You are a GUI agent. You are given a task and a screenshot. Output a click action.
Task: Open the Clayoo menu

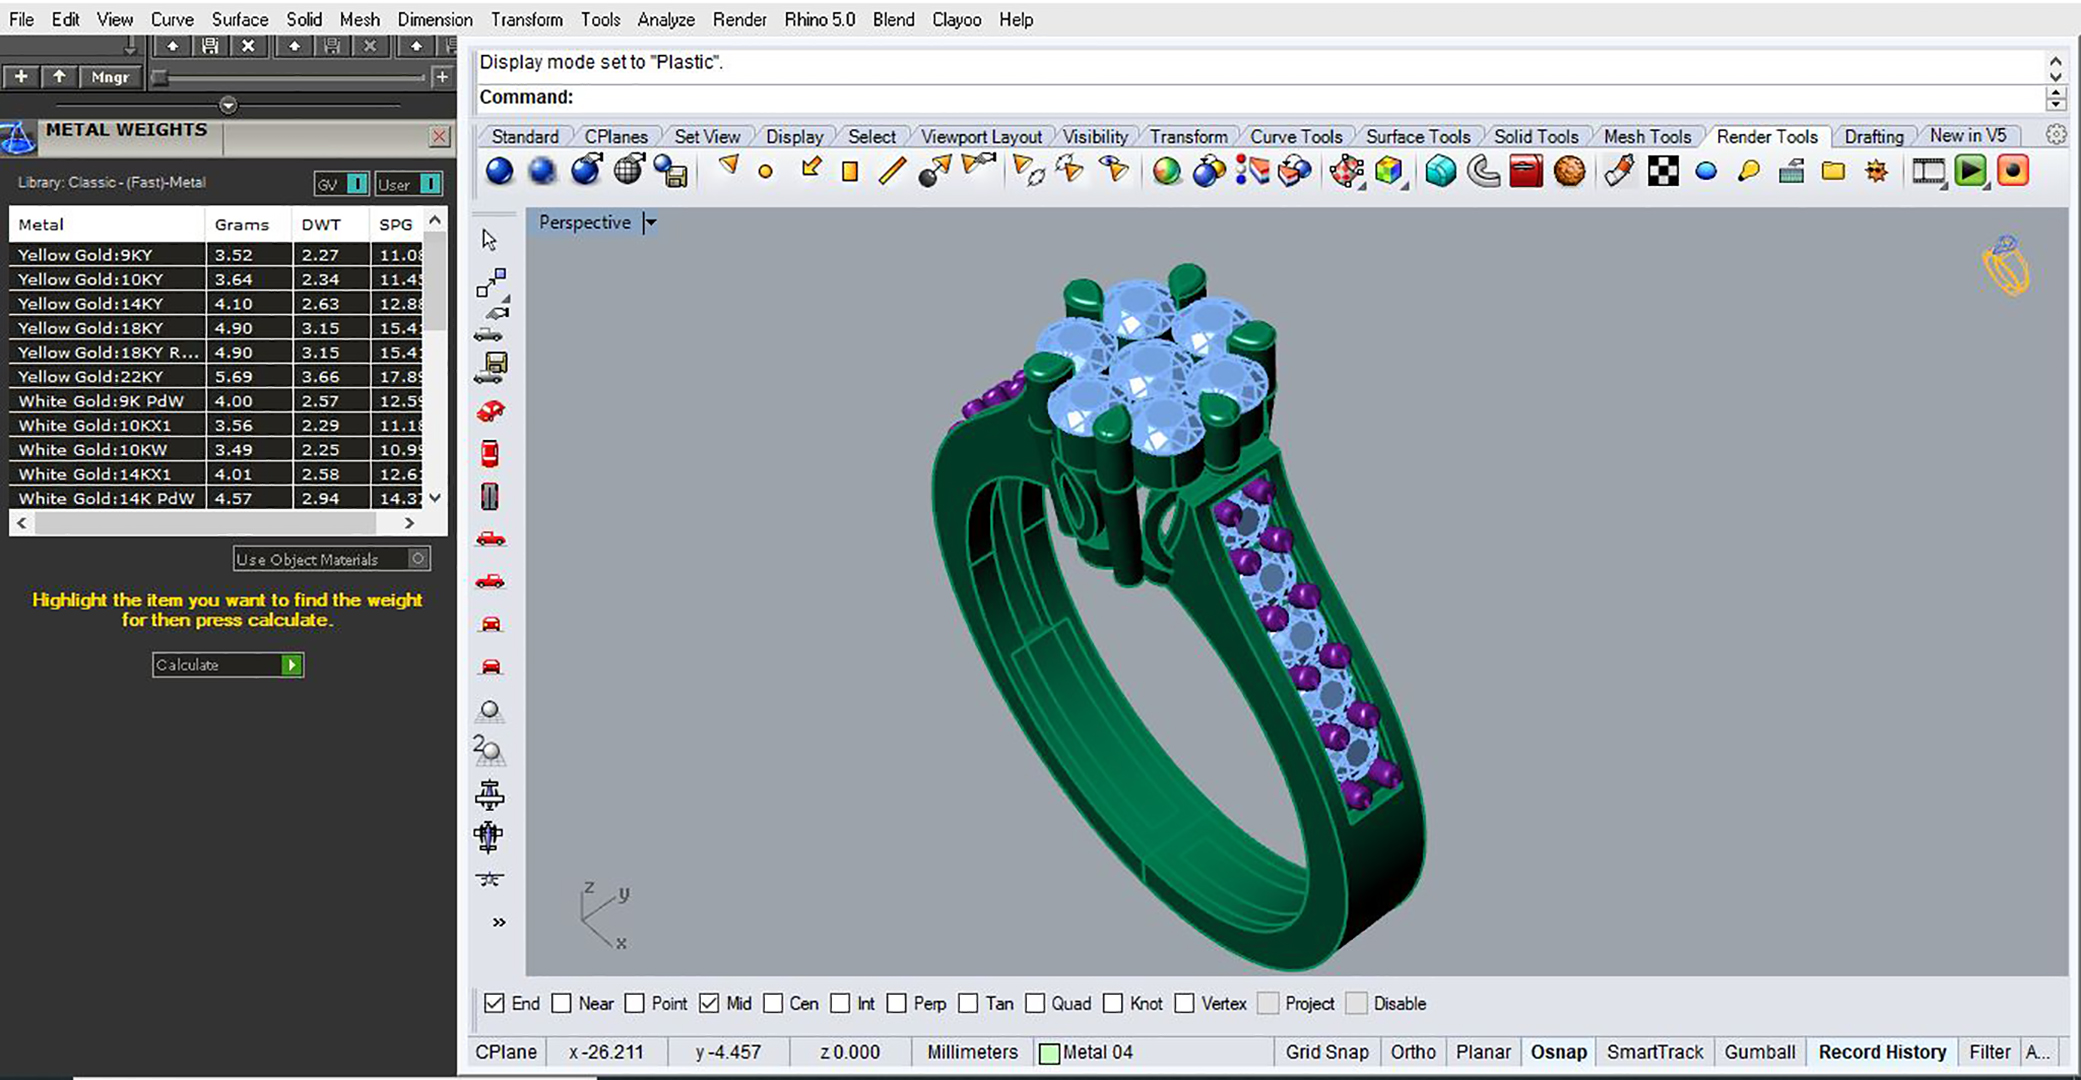[x=956, y=19]
